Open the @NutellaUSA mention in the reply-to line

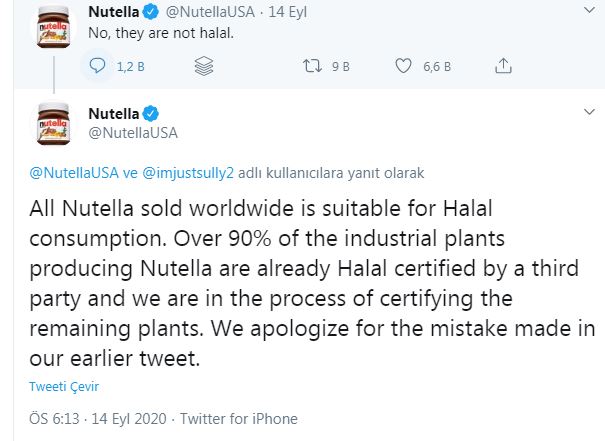pos(72,172)
